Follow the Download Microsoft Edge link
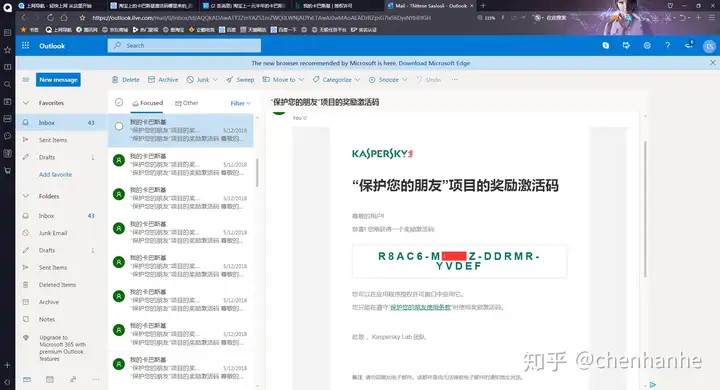This screenshot has width=720, height=390. tap(434, 63)
